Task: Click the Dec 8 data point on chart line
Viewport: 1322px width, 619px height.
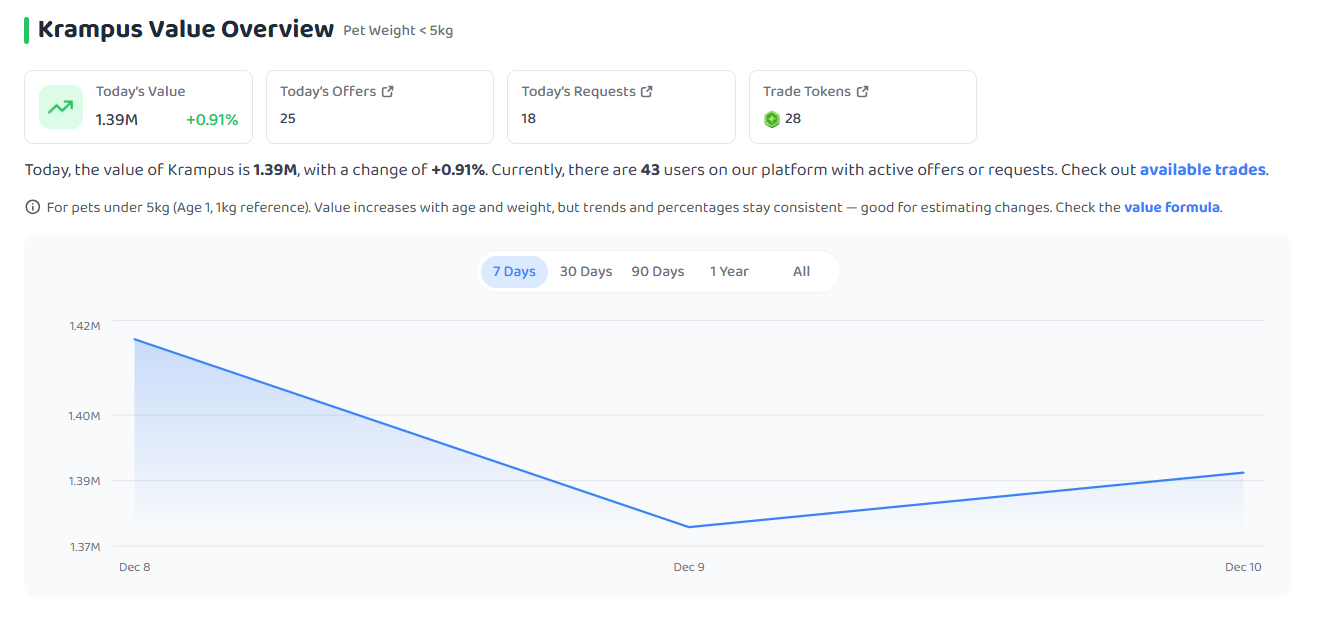Action: (x=134, y=339)
